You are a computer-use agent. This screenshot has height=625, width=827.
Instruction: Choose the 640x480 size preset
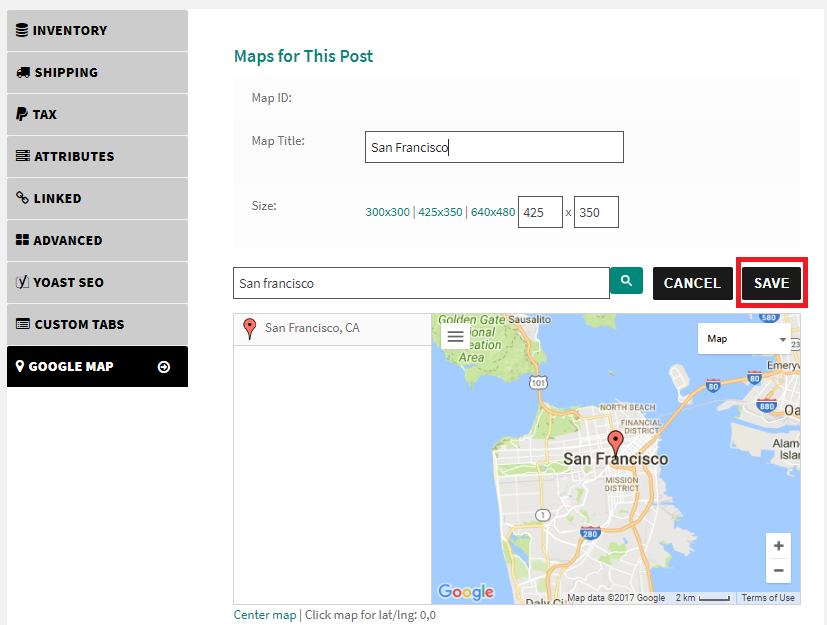(x=493, y=212)
